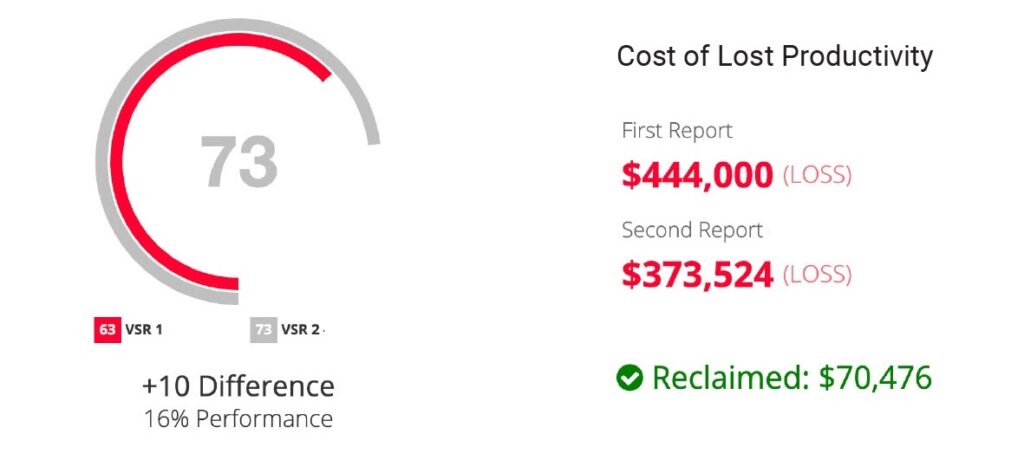Click the 16% Performance label

238,419
